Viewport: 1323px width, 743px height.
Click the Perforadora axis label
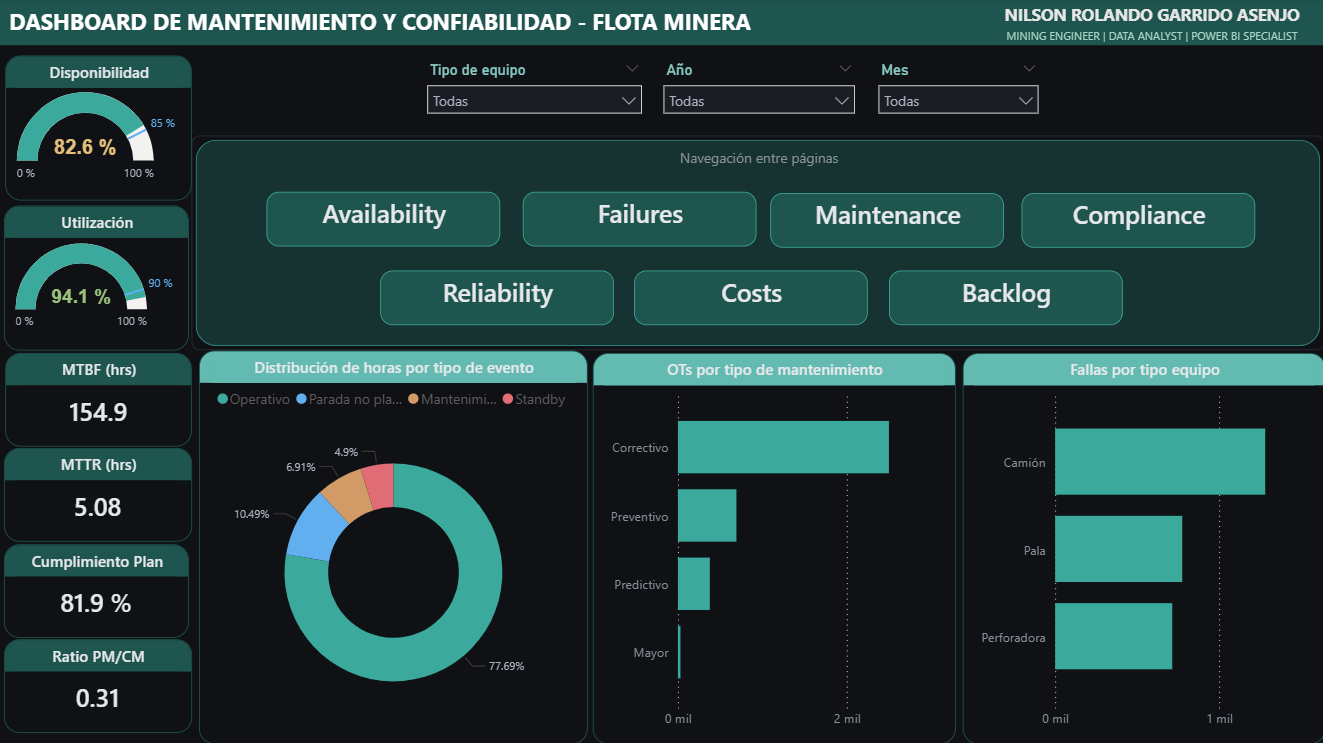[x=1014, y=637]
